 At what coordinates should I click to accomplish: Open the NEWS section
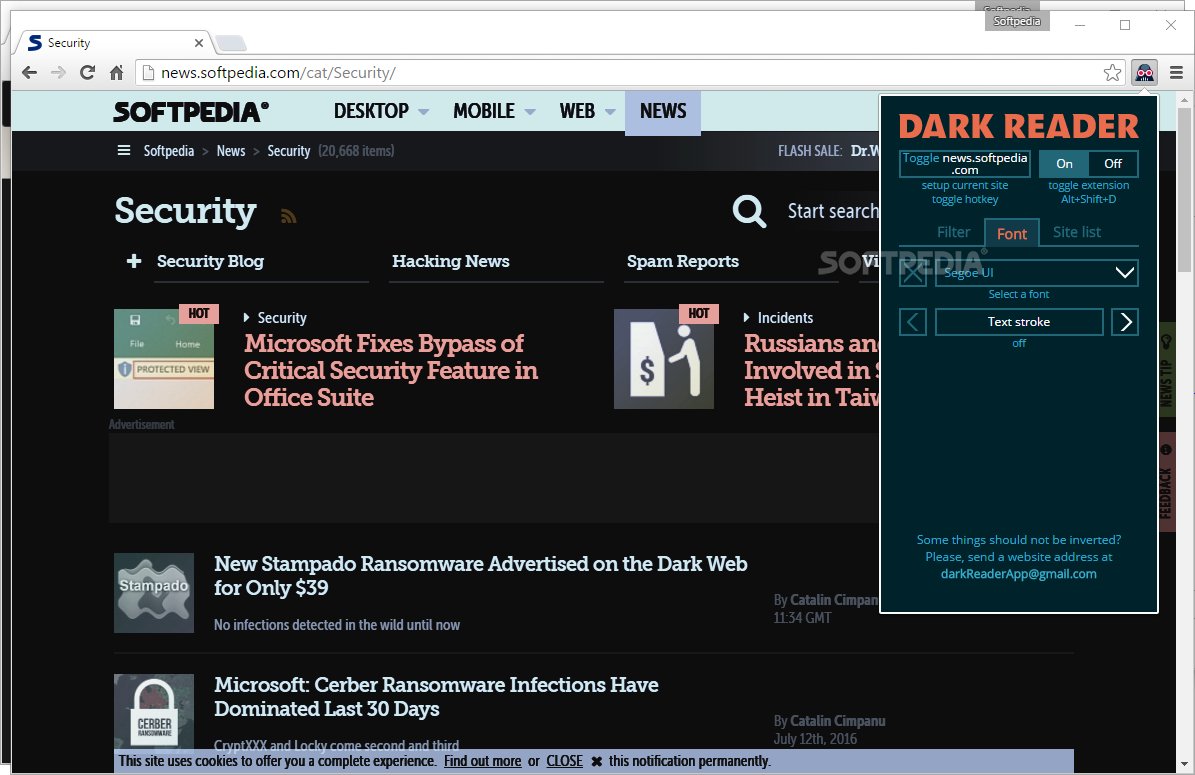coord(663,112)
